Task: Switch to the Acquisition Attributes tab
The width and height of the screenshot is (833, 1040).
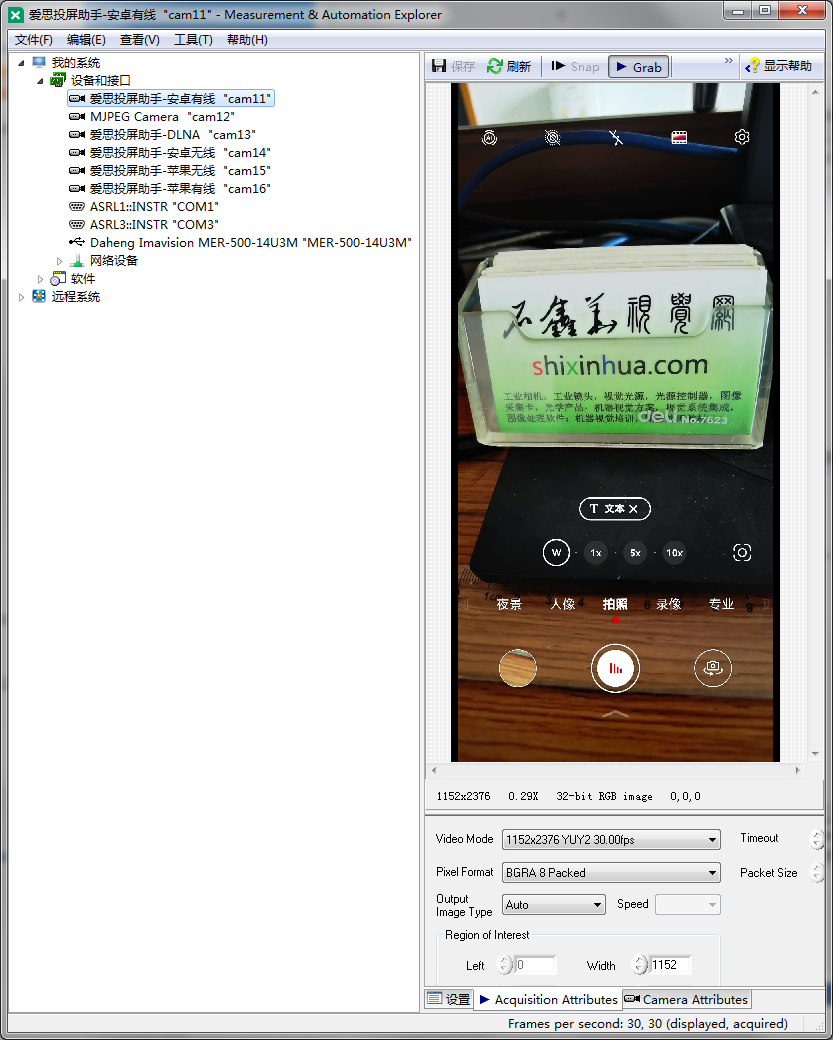Action: [548, 1000]
